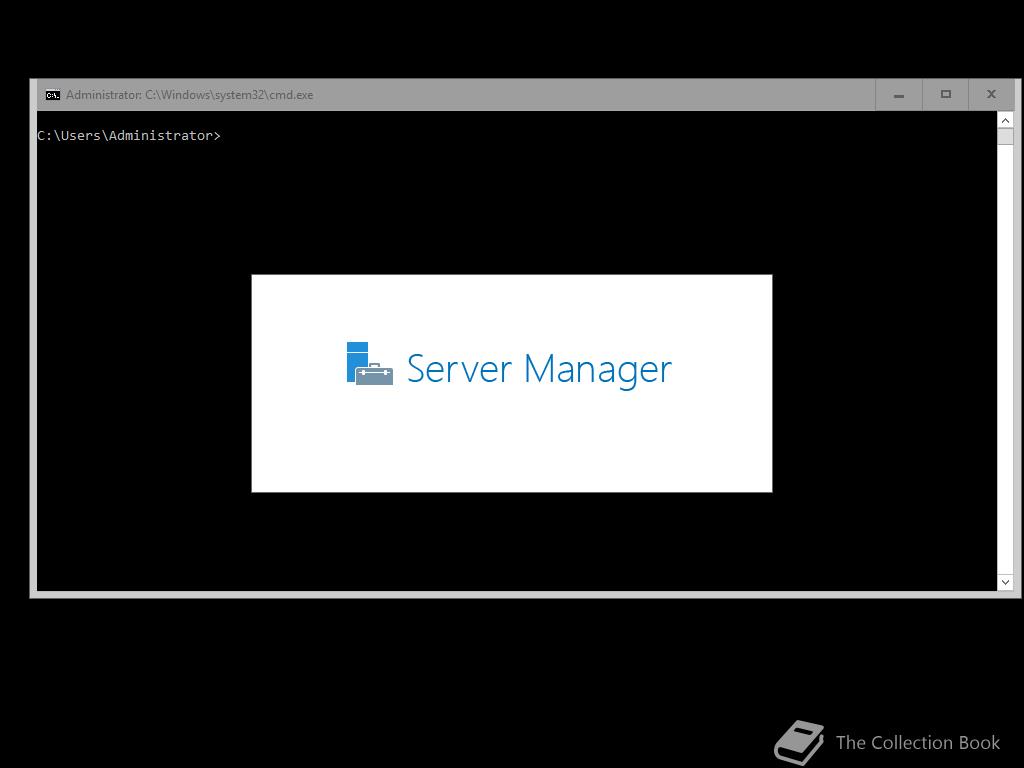Close the Administrator cmd.exe window

click(x=991, y=95)
